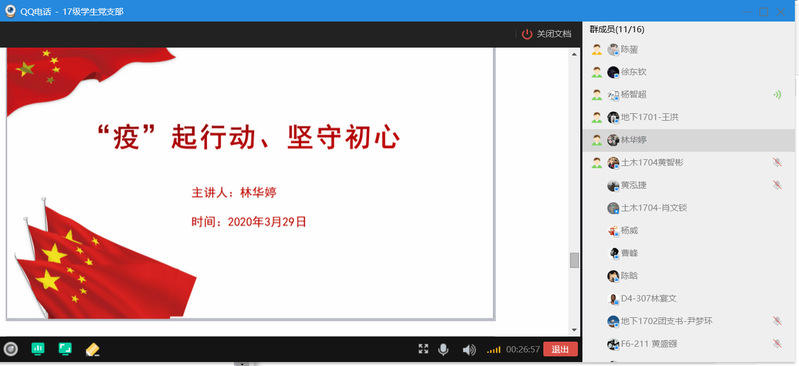Viewport: 799px width, 366px height.
Task: Click the green screen share icon
Action: coord(65,349)
